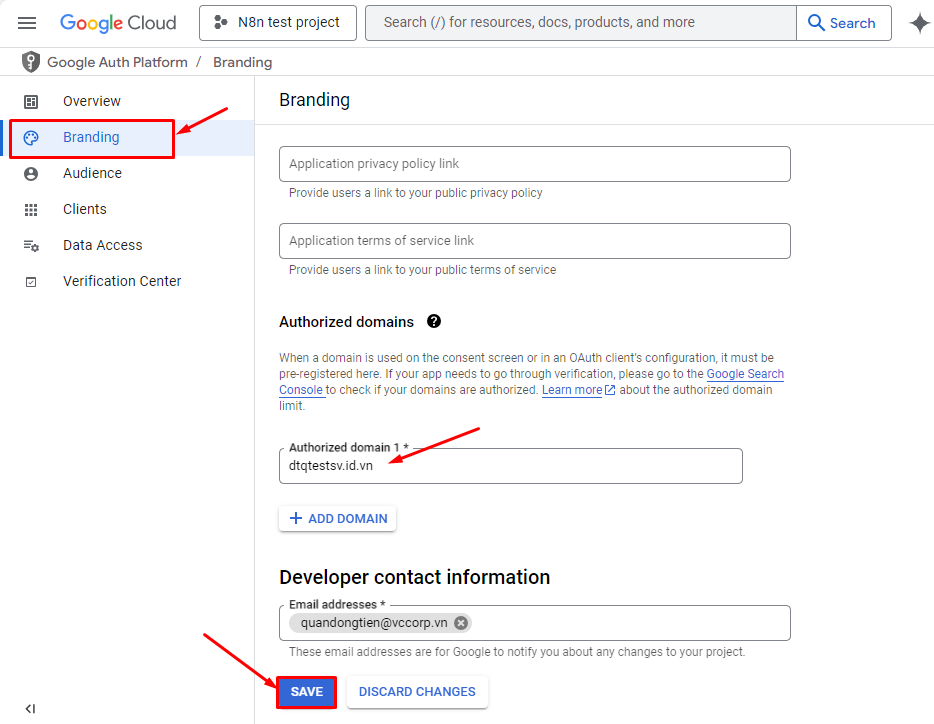This screenshot has height=724, width=934.
Task: Click the Branding breadcrumb text
Action: pyautogui.click(x=242, y=62)
